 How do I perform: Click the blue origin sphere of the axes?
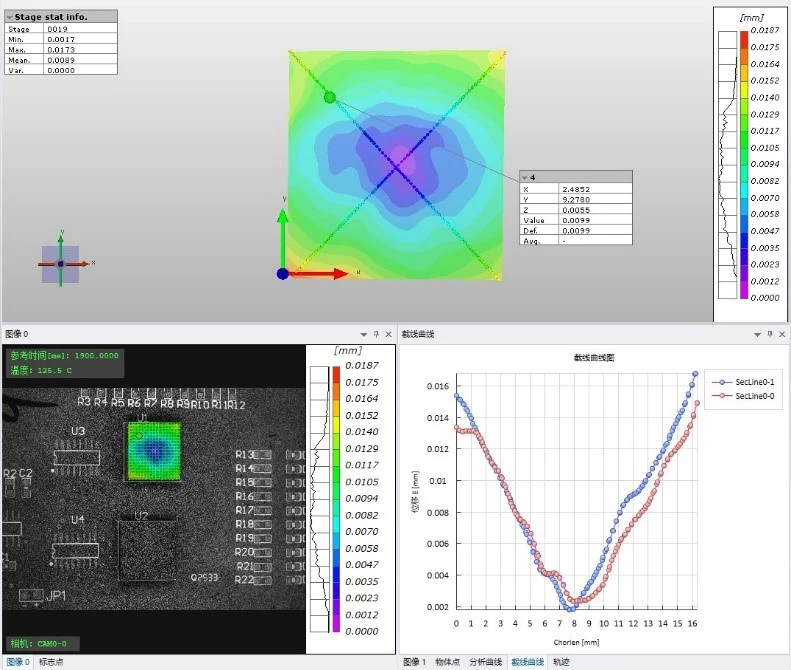(x=282, y=274)
